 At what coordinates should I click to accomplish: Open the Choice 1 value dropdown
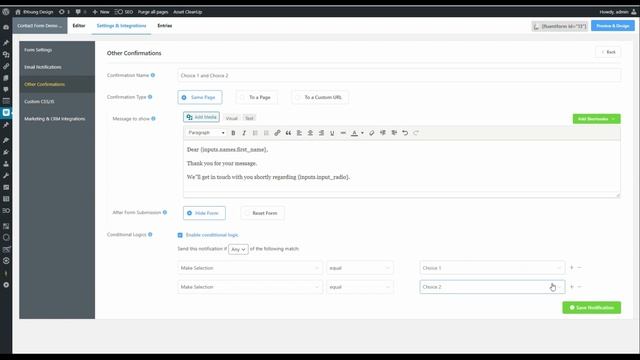(x=492, y=268)
